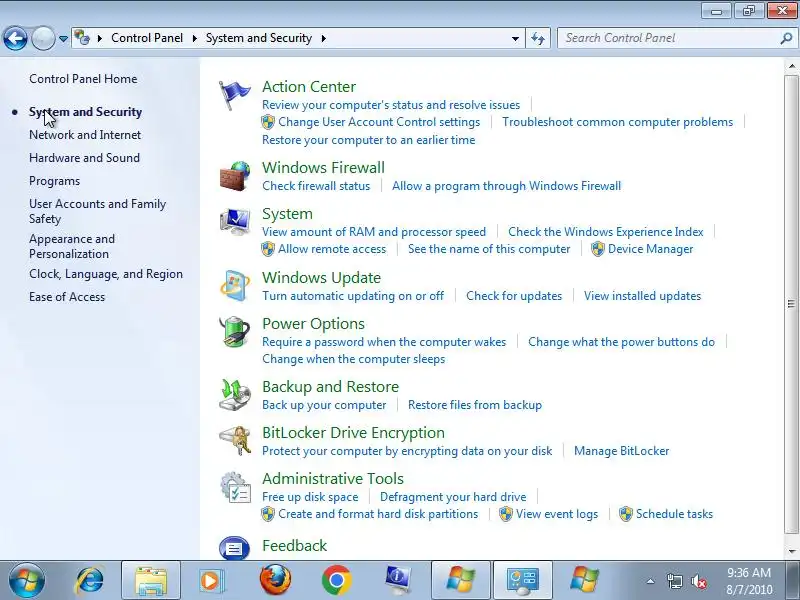Open the system information monitor taskbar icon
The width and height of the screenshot is (800, 600).
tap(398, 580)
